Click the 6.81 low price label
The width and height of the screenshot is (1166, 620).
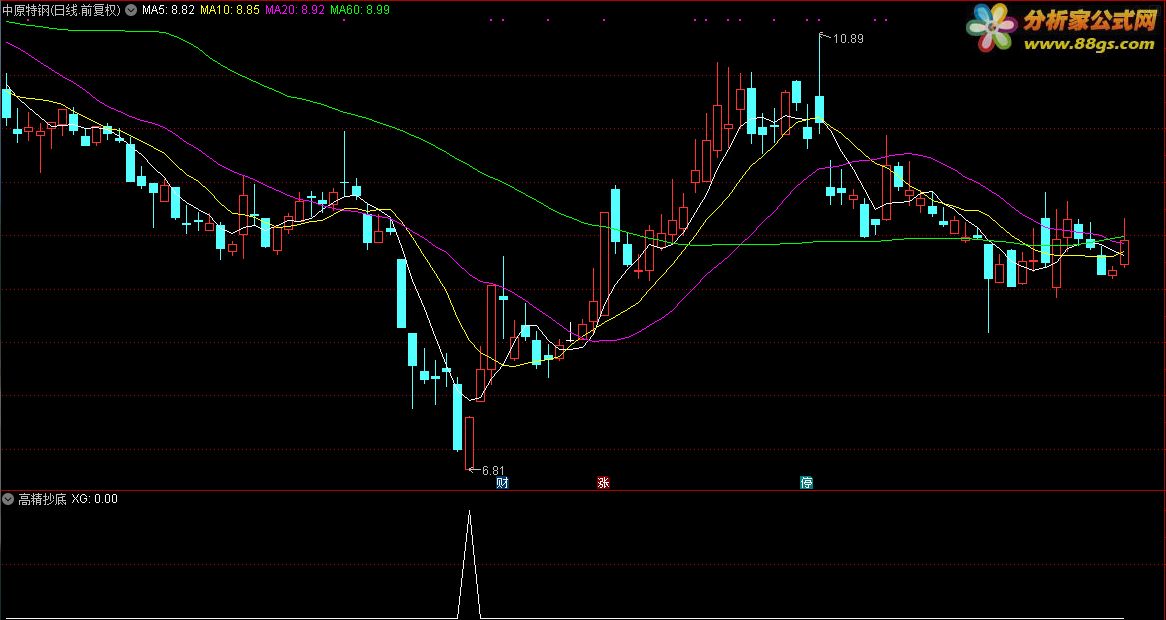pos(493,471)
